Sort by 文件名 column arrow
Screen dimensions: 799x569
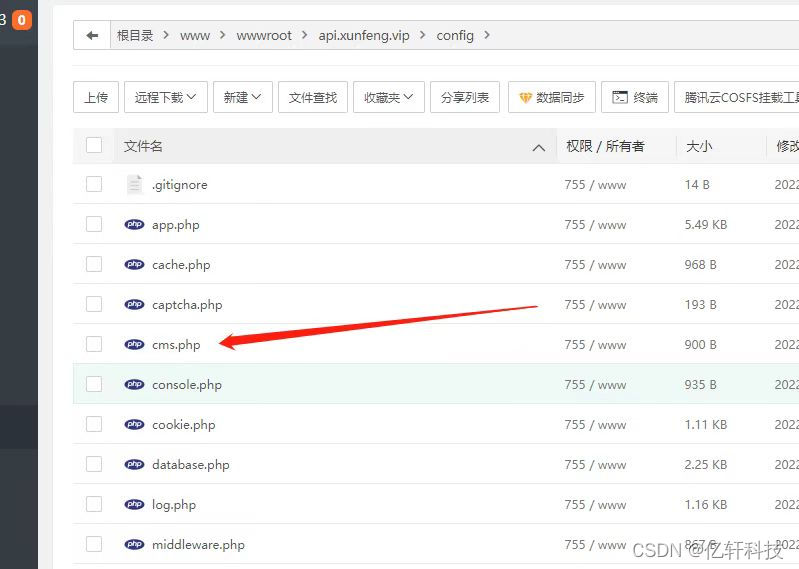click(x=539, y=147)
